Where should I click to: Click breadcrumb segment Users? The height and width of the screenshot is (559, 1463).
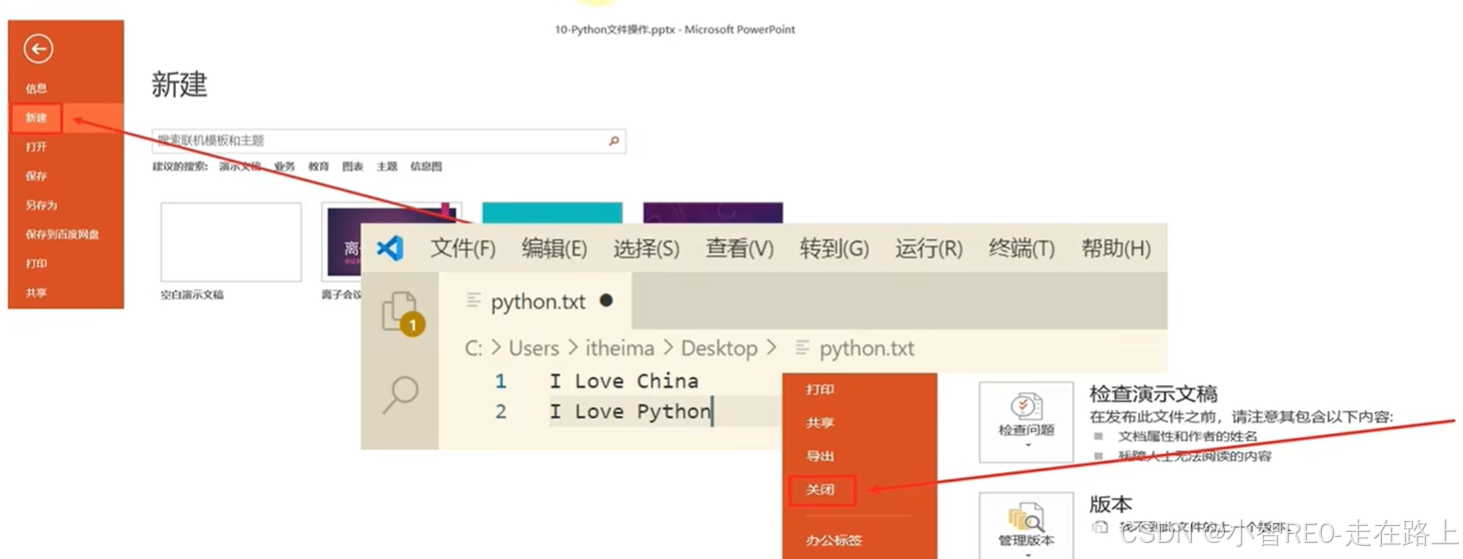[x=534, y=348]
